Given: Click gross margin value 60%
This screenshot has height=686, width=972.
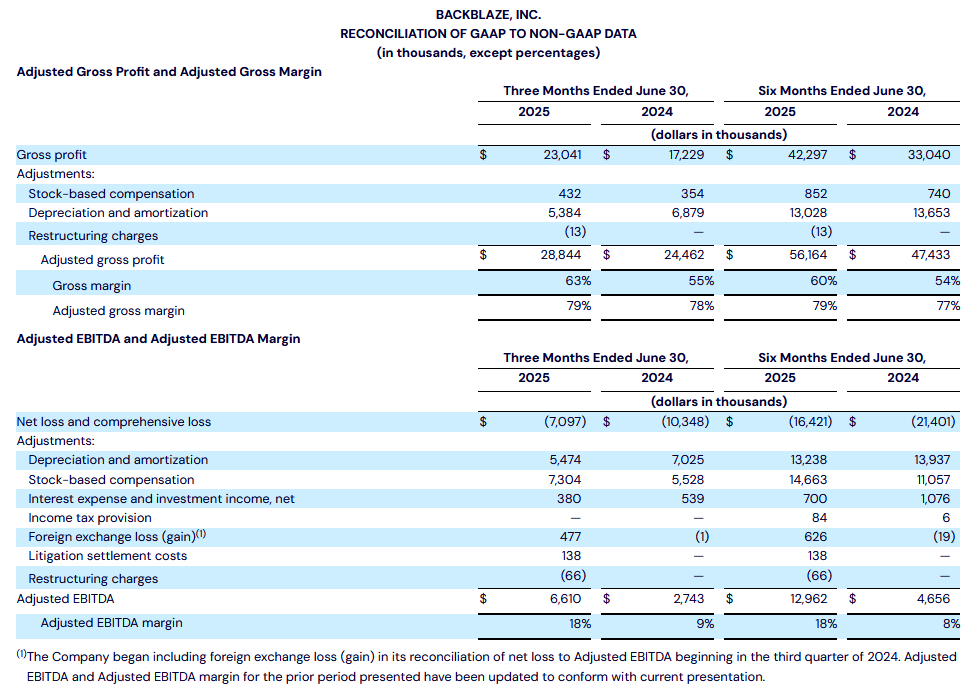Looking at the screenshot, I should (x=824, y=281).
